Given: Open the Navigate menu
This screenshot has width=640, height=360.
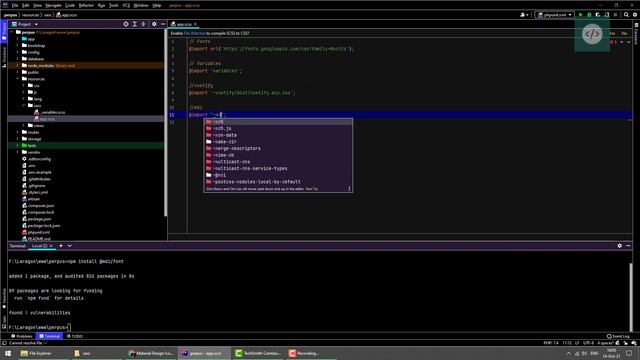Looking at the screenshot, I should pos(53,5).
